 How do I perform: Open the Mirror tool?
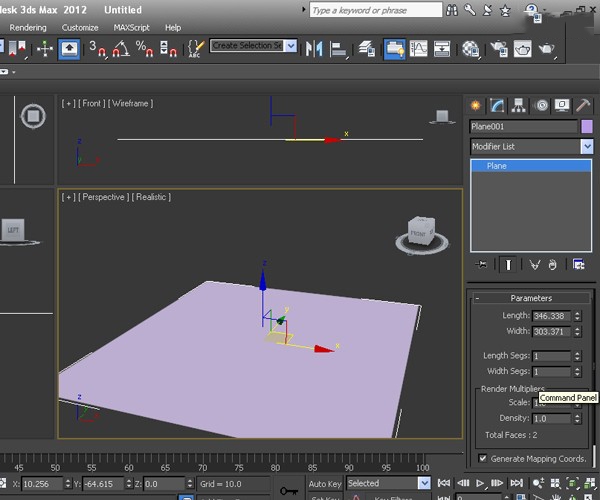coord(314,49)
